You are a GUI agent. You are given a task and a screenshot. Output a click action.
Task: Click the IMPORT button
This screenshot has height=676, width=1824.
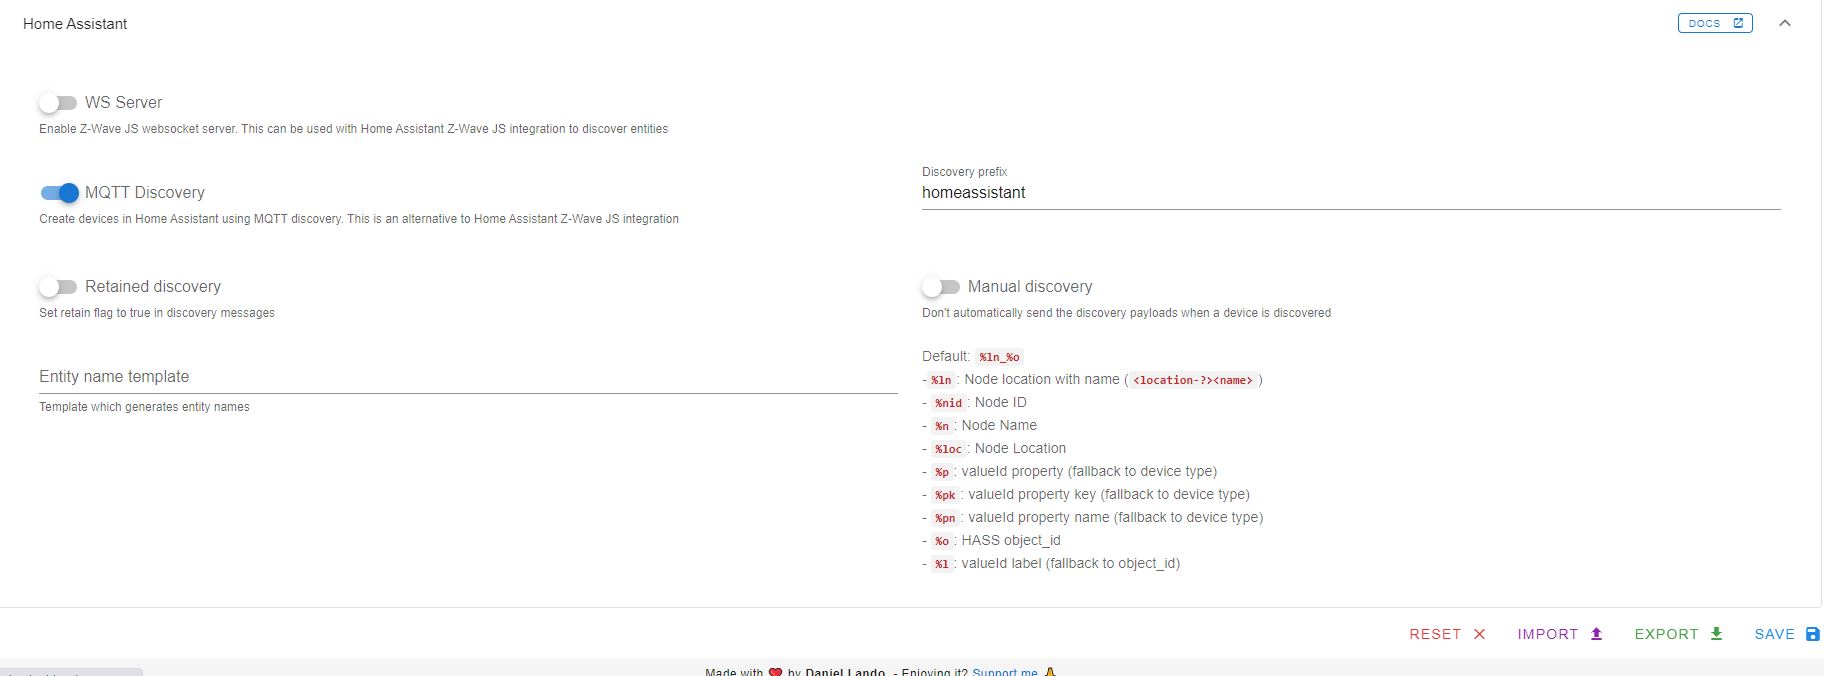(1559, 634)
